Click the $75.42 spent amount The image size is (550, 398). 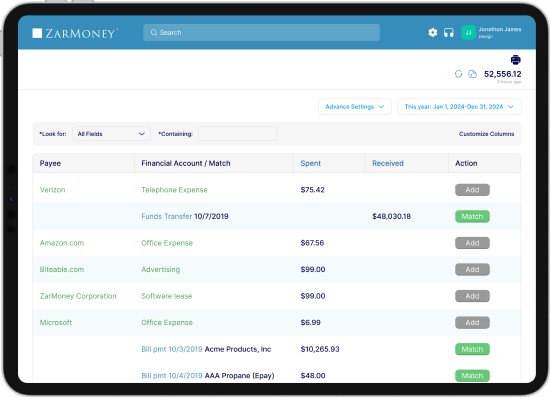point(313,190)
